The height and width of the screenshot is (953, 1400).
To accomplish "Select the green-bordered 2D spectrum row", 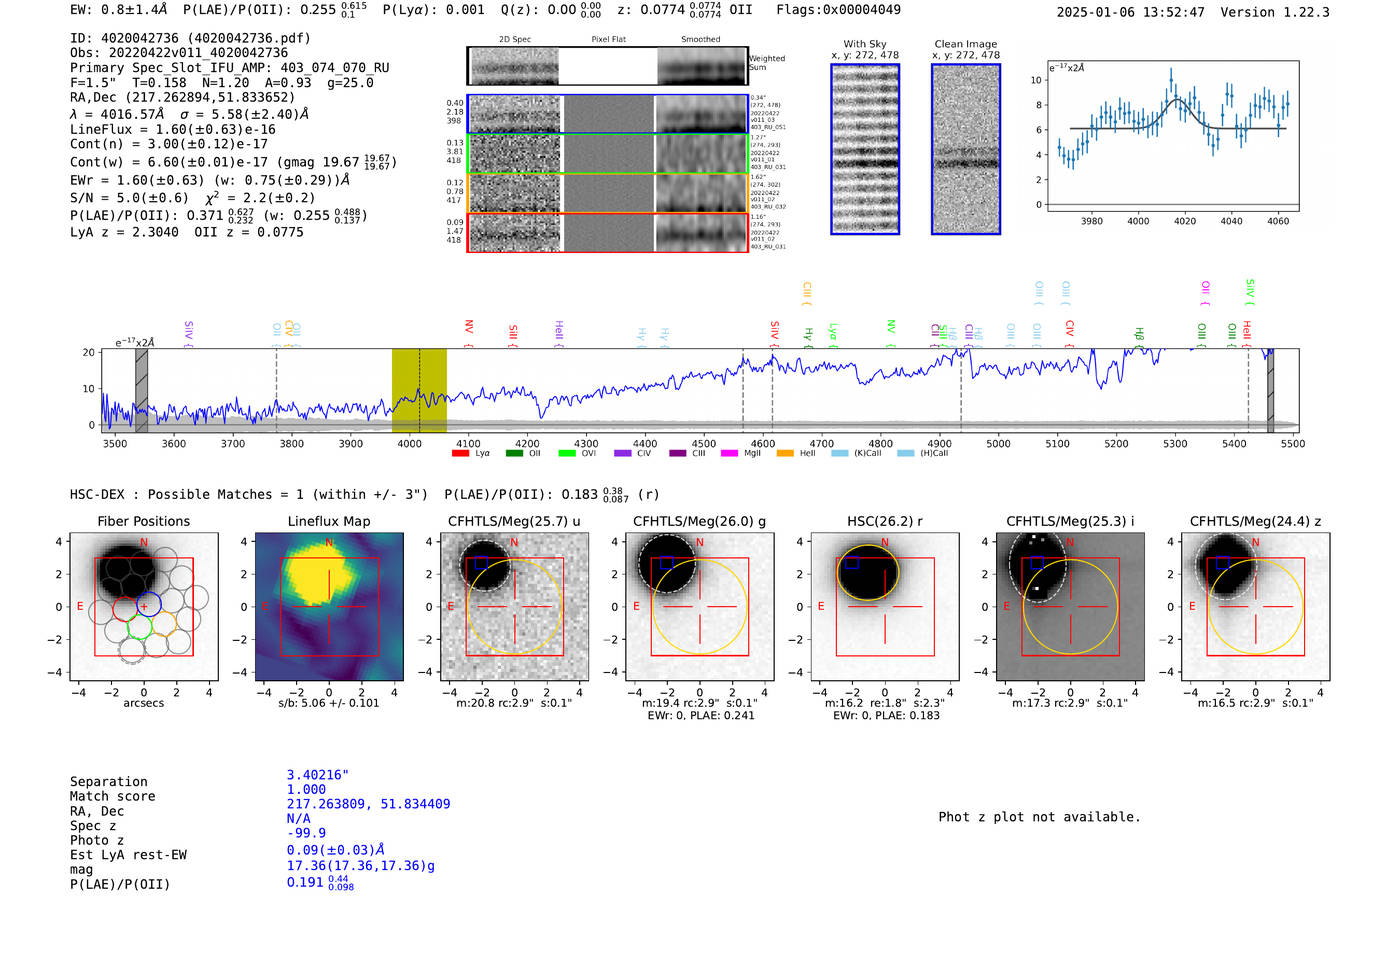I will [607, 154].
